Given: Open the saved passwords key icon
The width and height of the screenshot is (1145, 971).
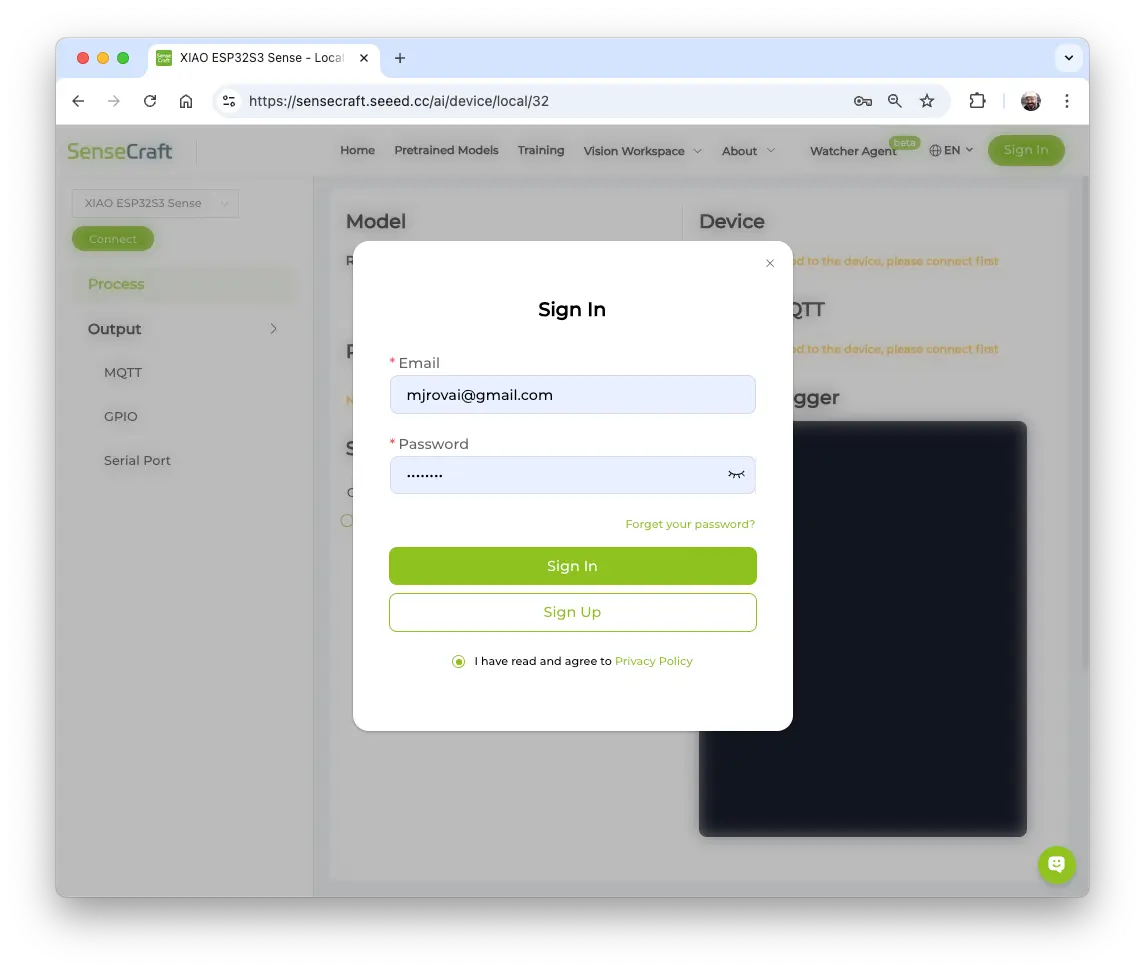Looking at the screenshot, I should [x=862, y=101].
